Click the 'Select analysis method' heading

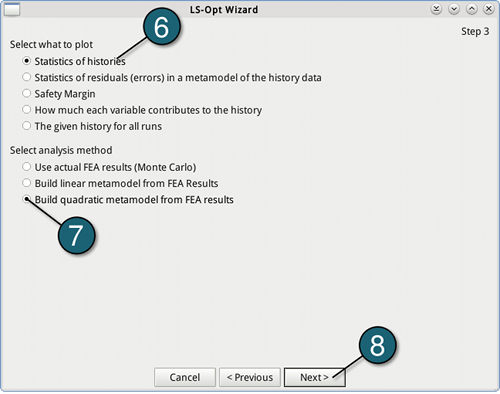click(61, 150)
